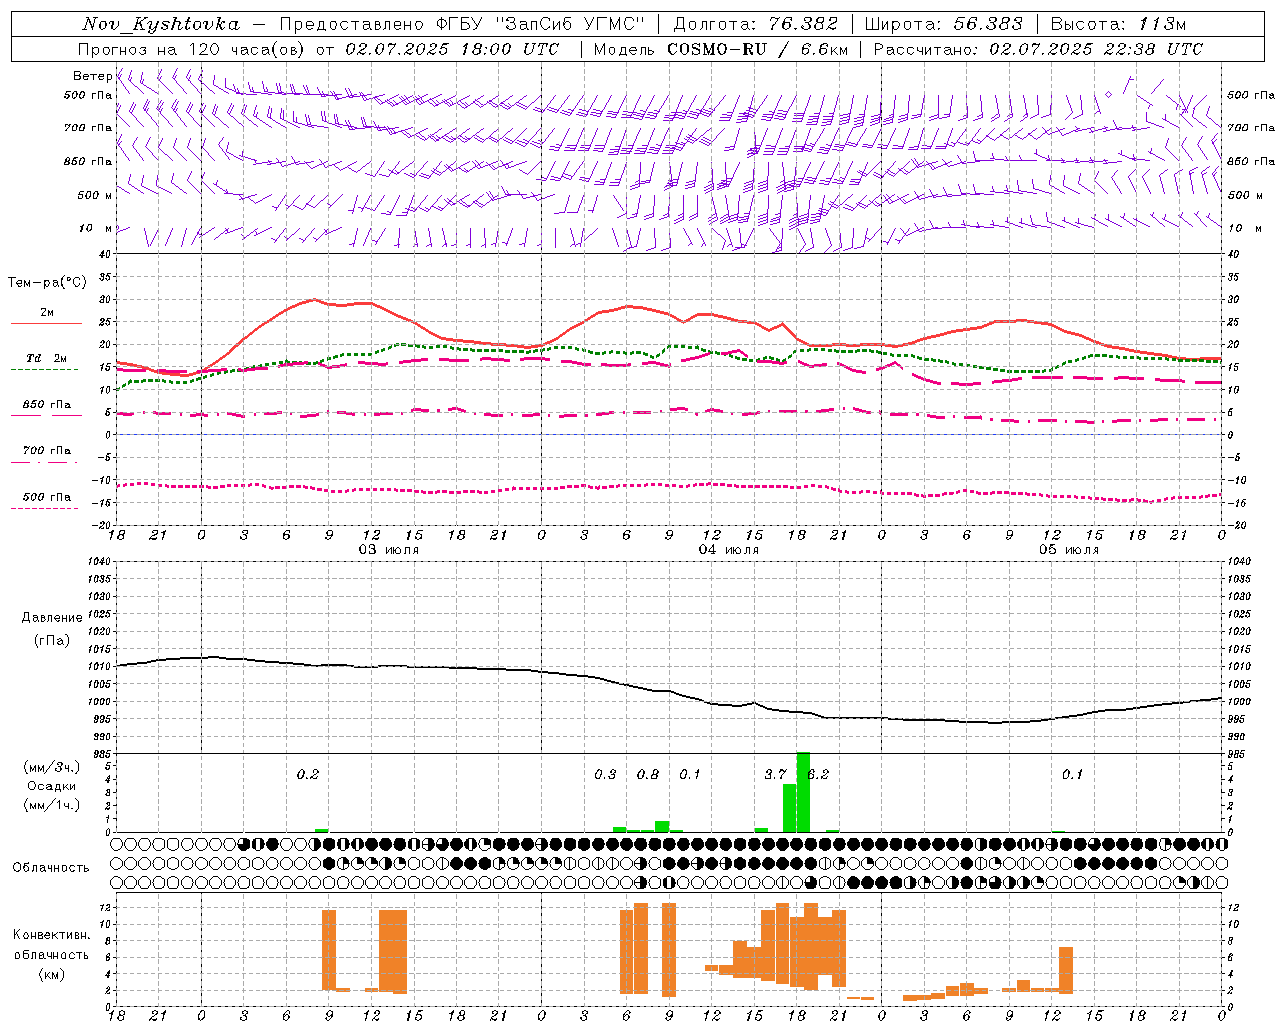1280x1024 pixels.
Task: Click the 'Облачность' cloudiness label
Action: coord(51,868)
